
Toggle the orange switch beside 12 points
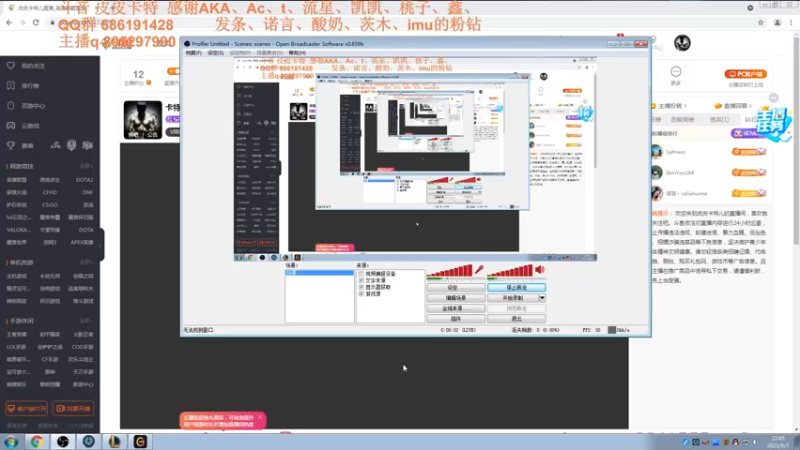click(x=173, y=71)
